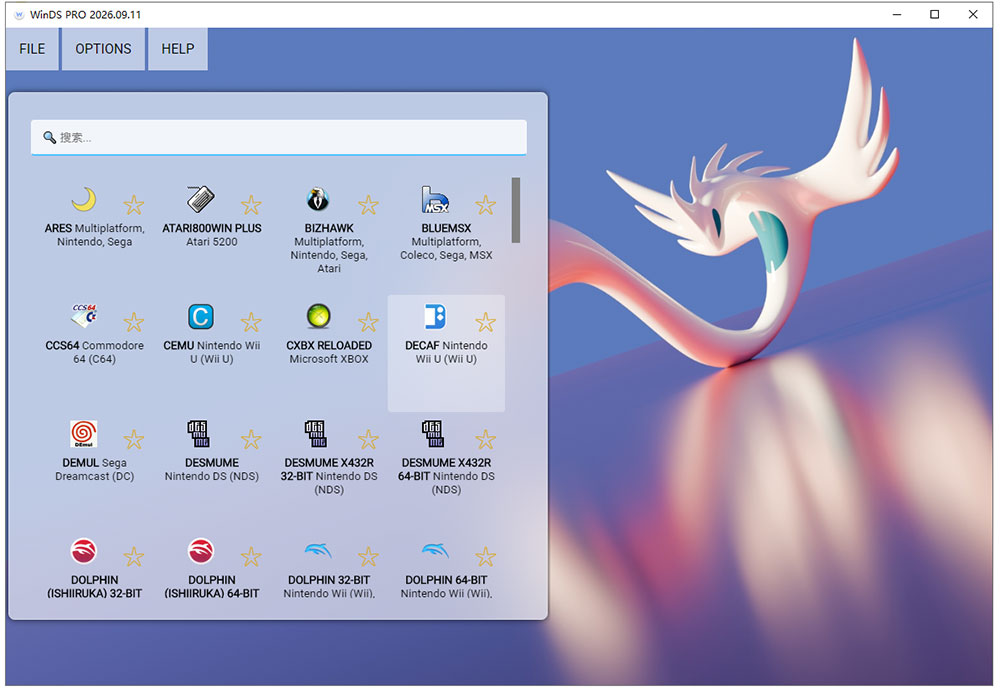Select the DECAF Nintendo Wii U label

click(446, 352)
